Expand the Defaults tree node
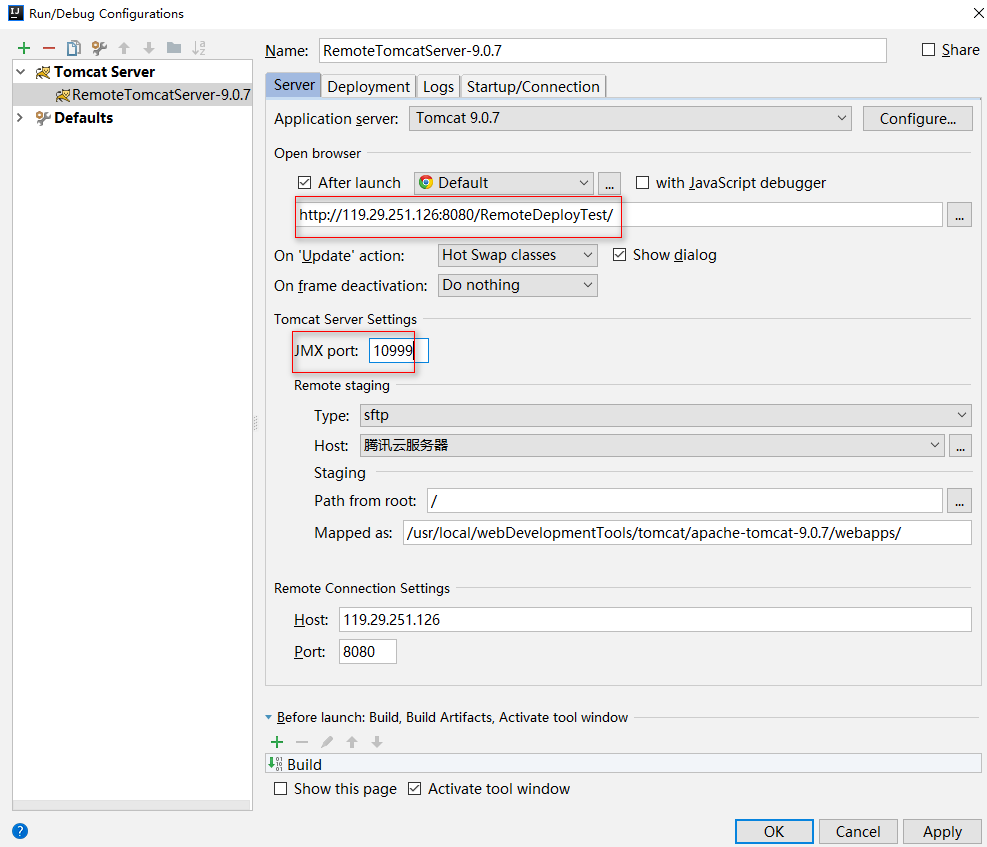This screenshot has height=847, width=987. click(x=20, y=118)
